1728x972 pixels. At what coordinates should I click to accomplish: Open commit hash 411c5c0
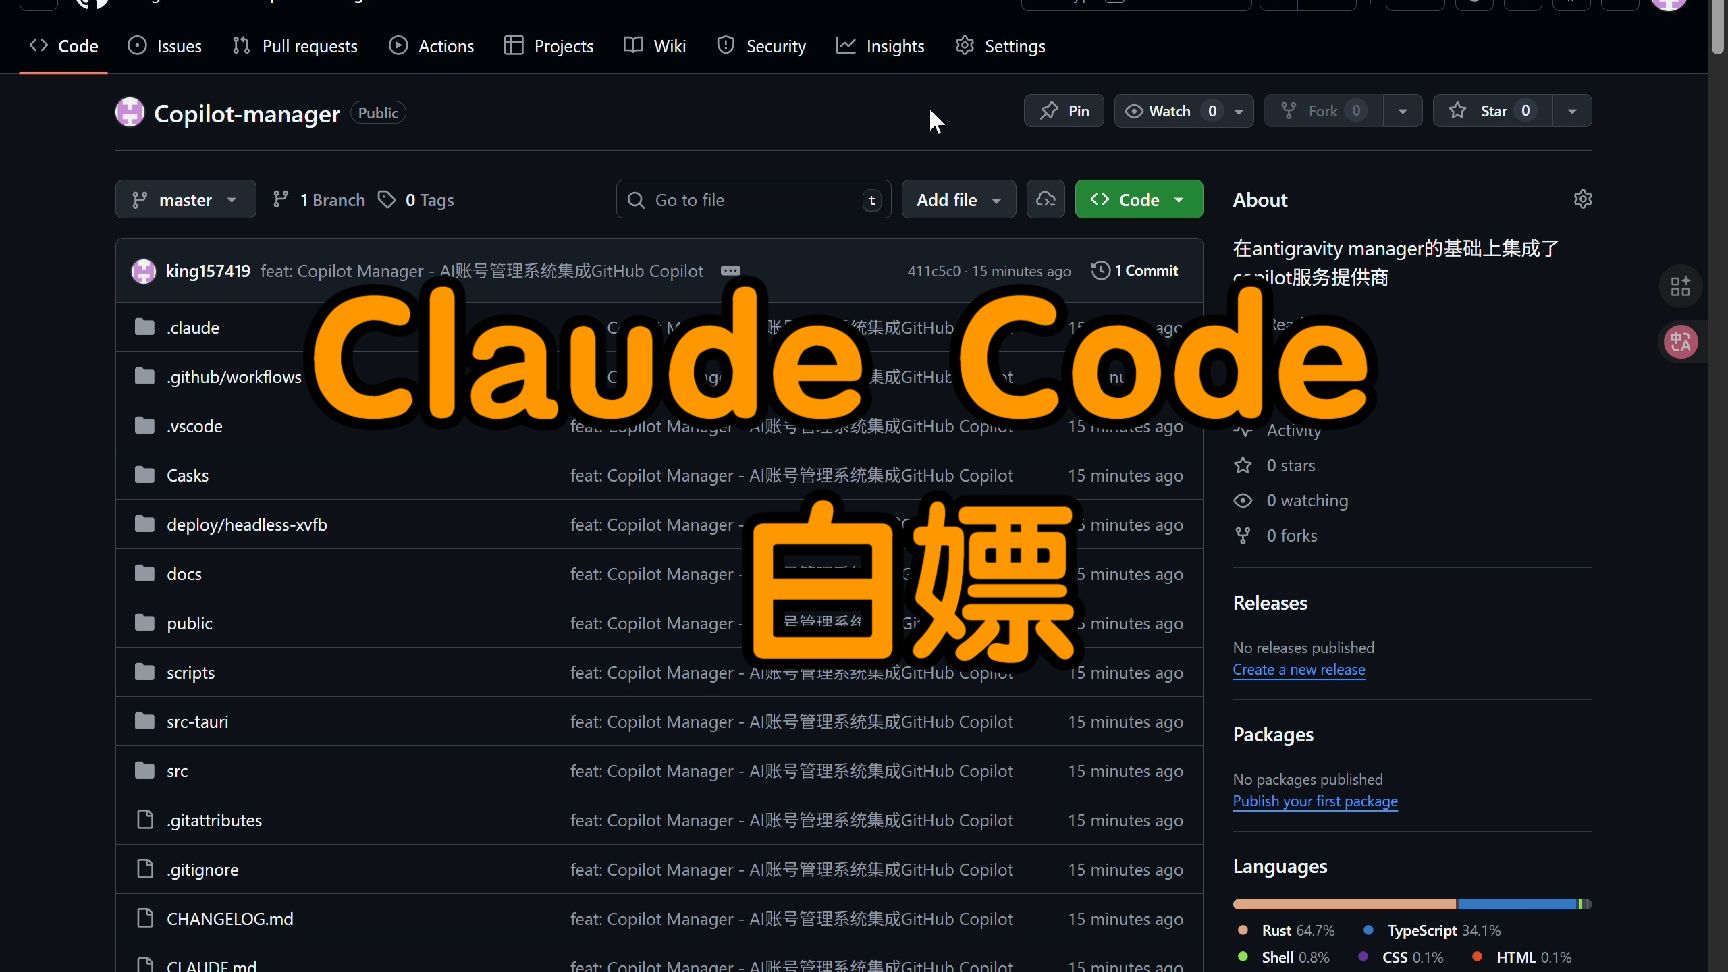[x=934, y=271]
